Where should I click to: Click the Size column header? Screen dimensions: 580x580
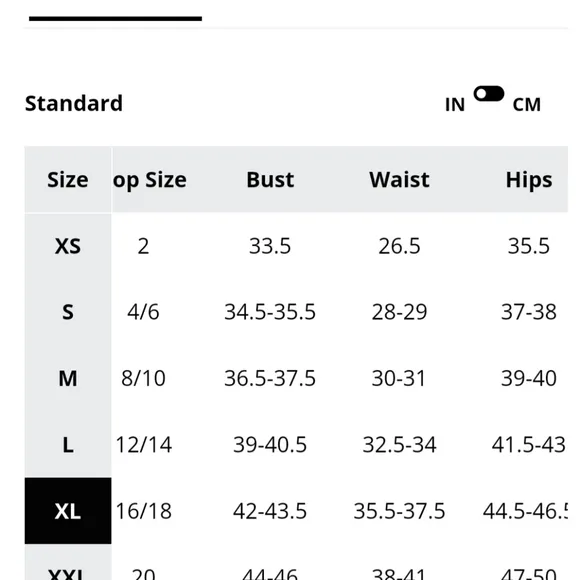point(68,180)
